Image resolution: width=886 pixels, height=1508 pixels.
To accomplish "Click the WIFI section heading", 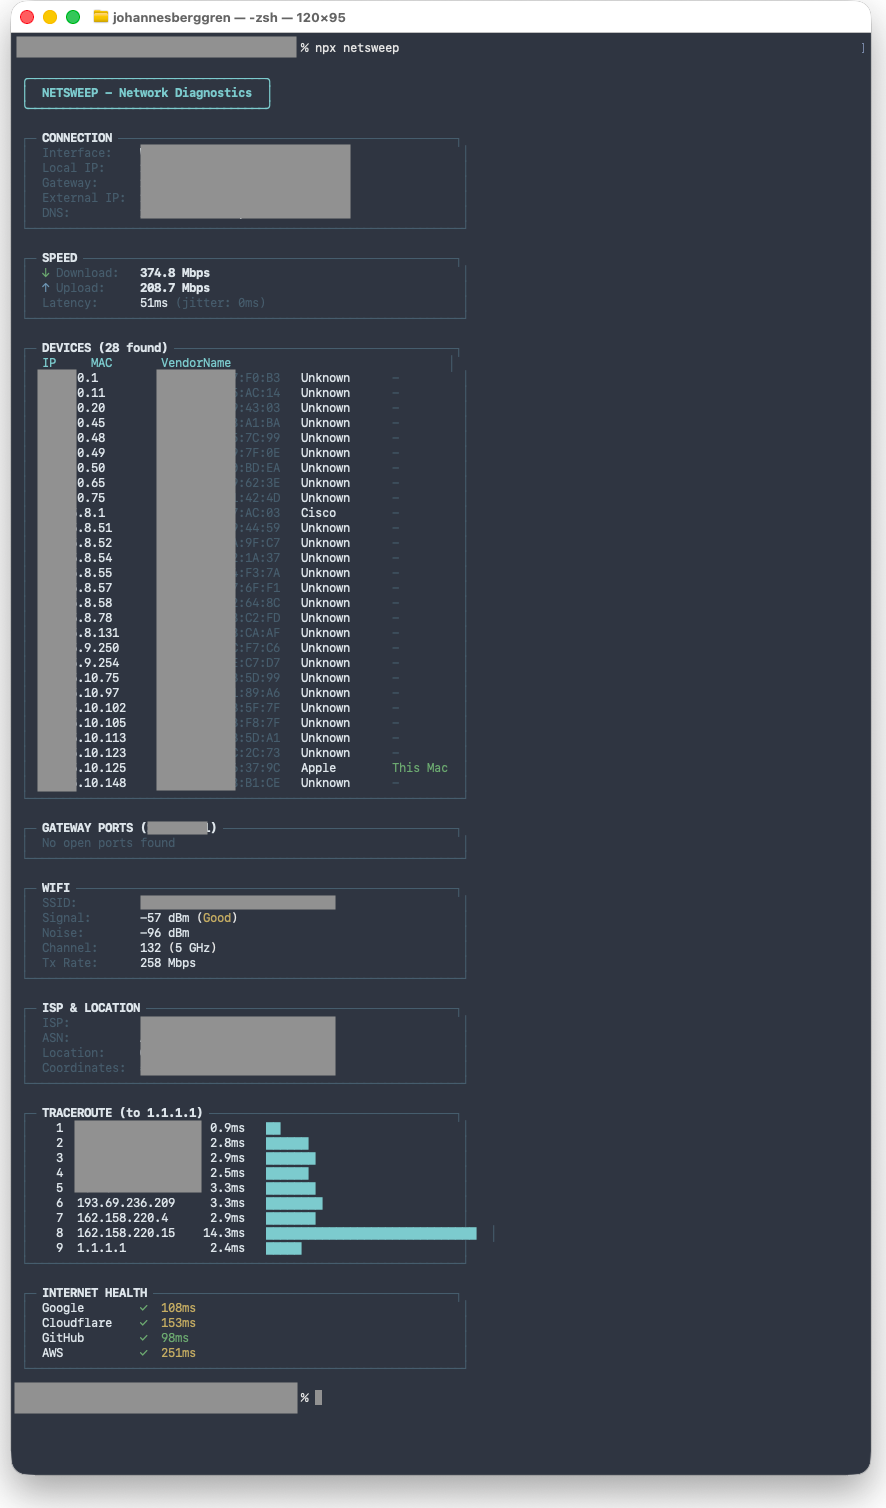I will (56, 888).
